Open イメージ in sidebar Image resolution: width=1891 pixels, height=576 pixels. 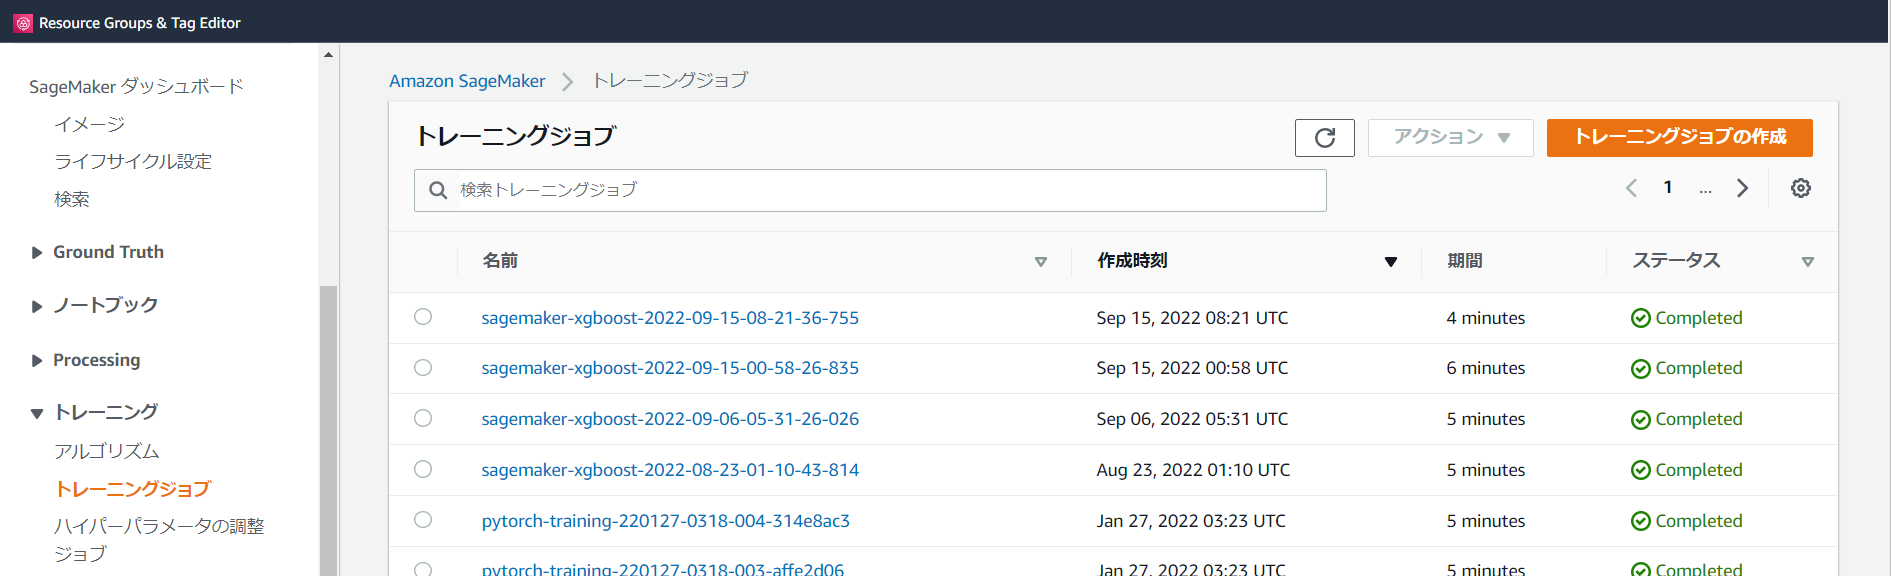pyautogui.click(x=89, y=124)
